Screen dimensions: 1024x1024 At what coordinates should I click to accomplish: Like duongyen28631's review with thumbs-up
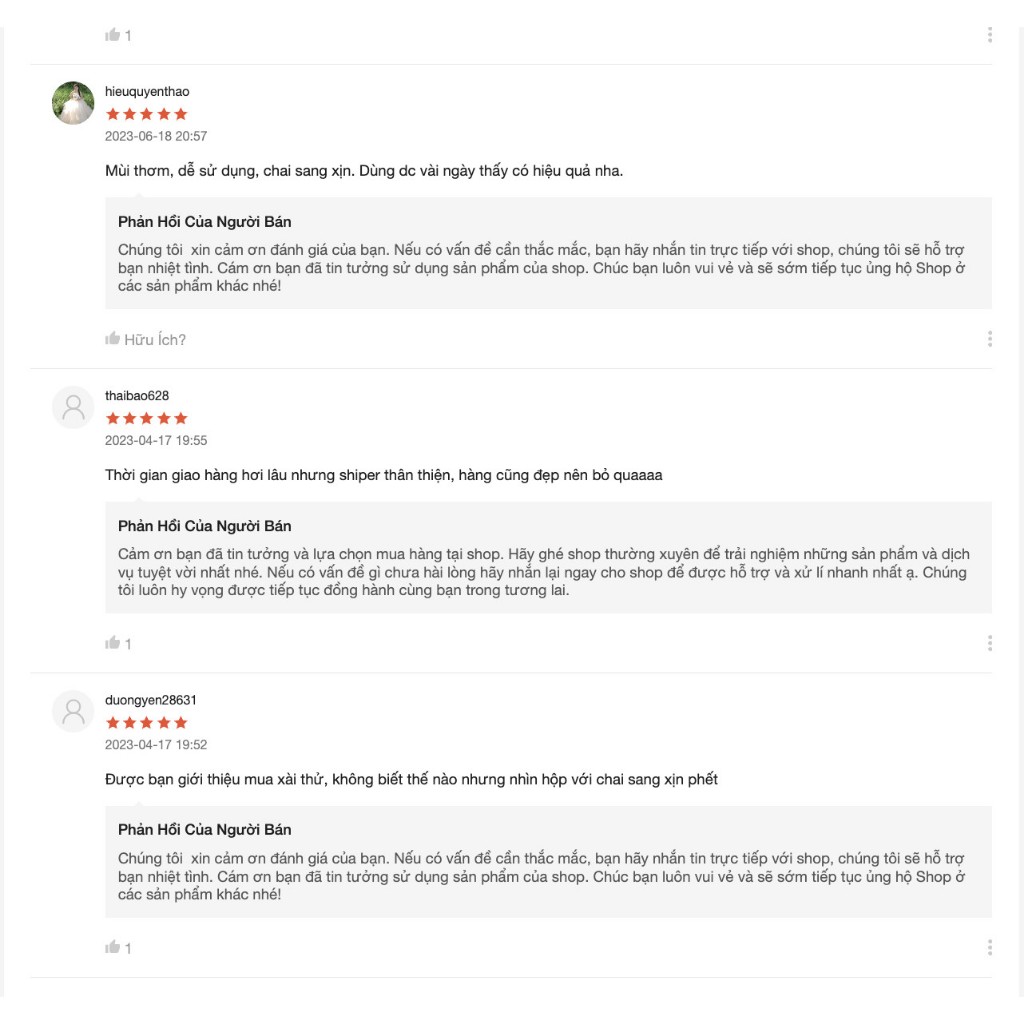pos(112,947)
